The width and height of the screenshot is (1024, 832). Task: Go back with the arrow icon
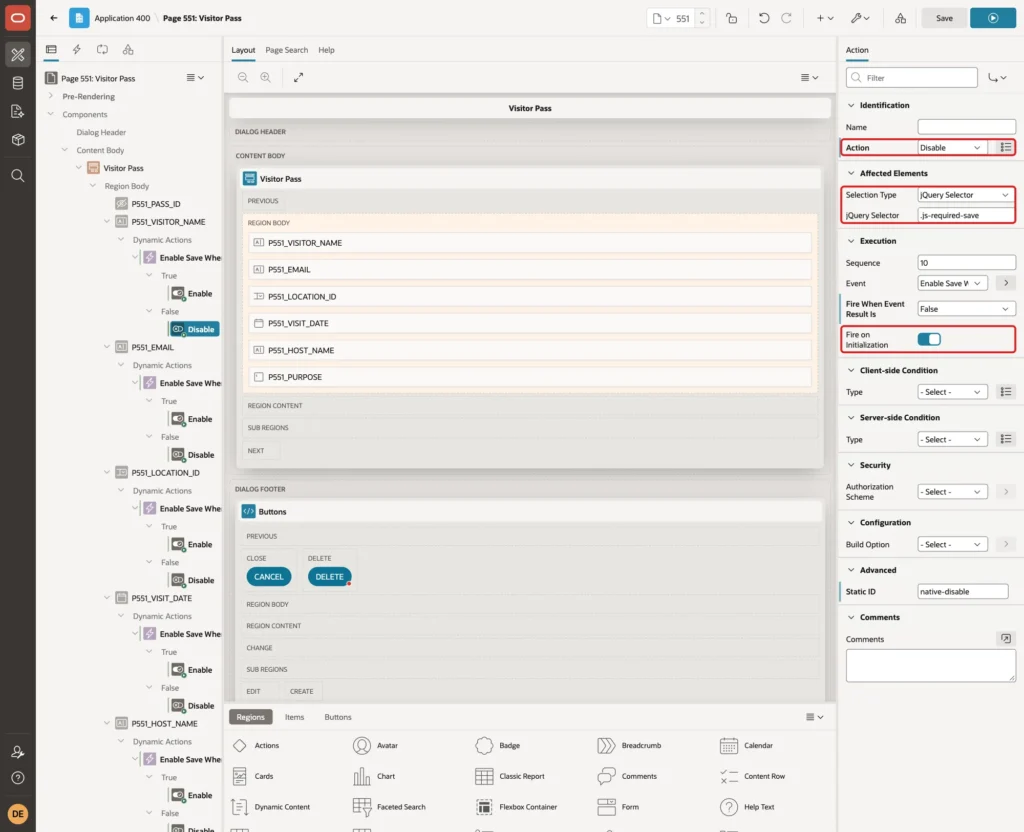[x=54, y=18]
